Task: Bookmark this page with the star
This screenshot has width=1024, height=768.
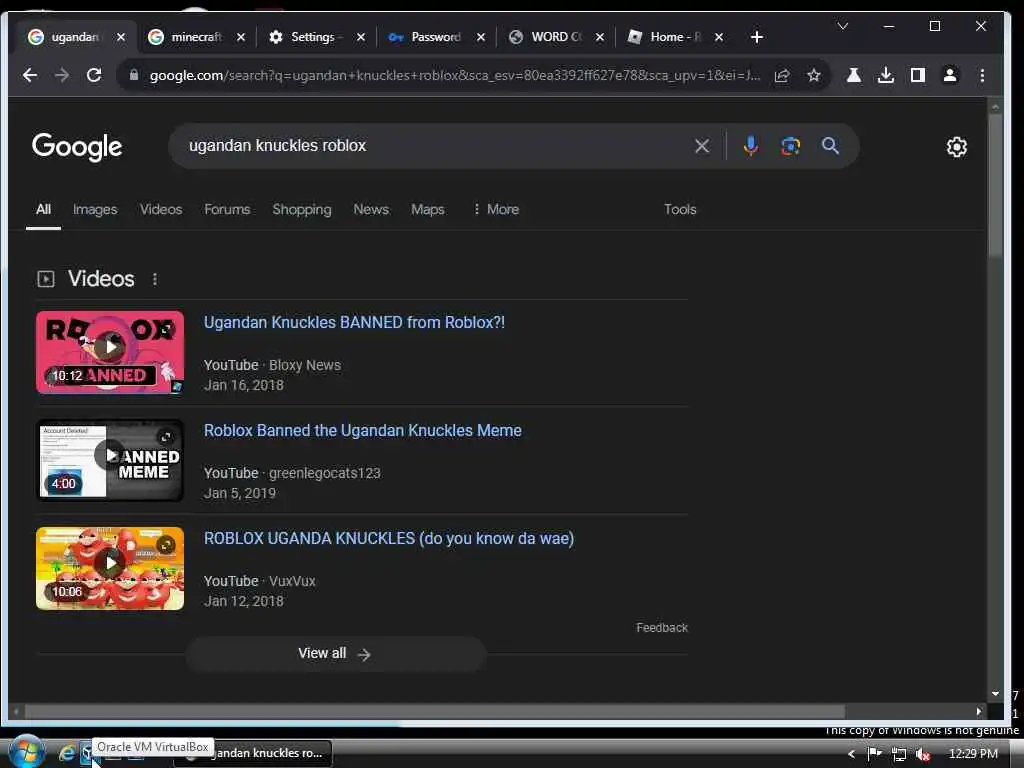Action: 814,76
